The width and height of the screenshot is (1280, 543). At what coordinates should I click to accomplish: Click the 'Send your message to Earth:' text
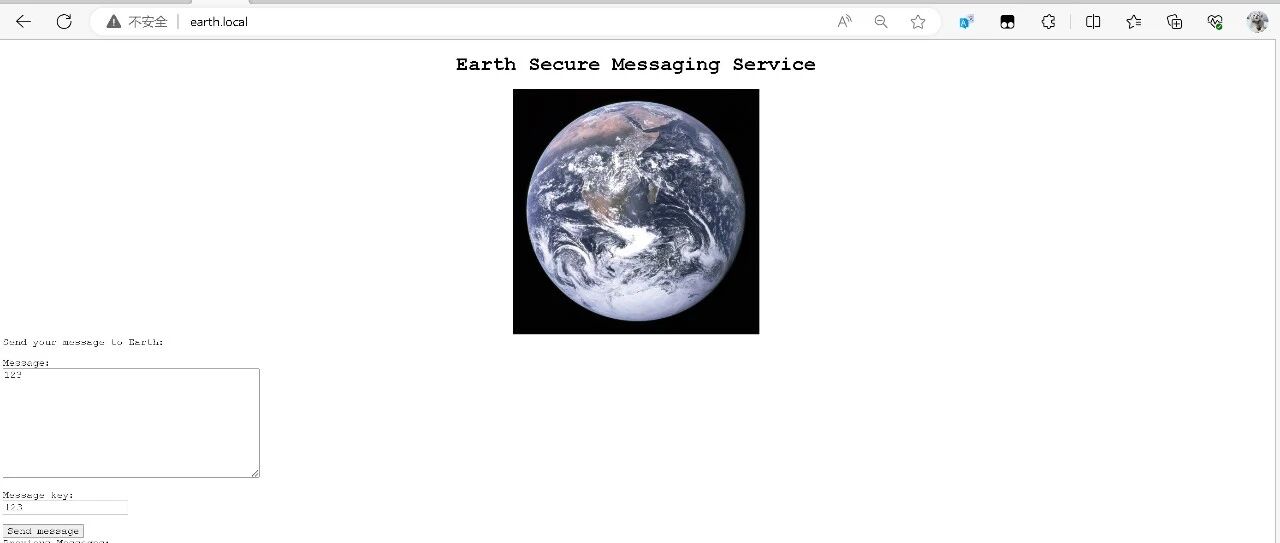pos(83,342)
